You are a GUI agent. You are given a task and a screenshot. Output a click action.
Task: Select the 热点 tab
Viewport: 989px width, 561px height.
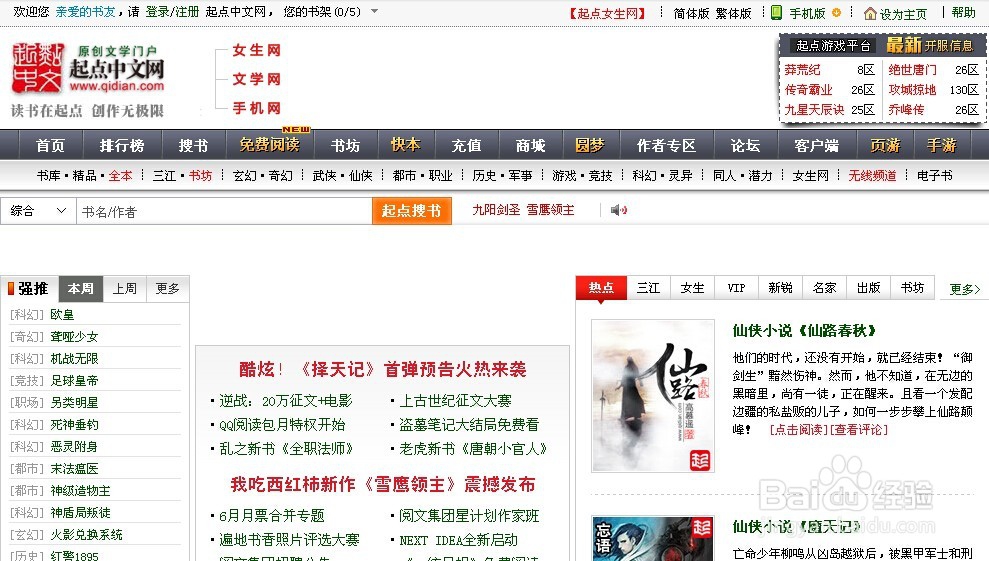[x=601, y=288]
